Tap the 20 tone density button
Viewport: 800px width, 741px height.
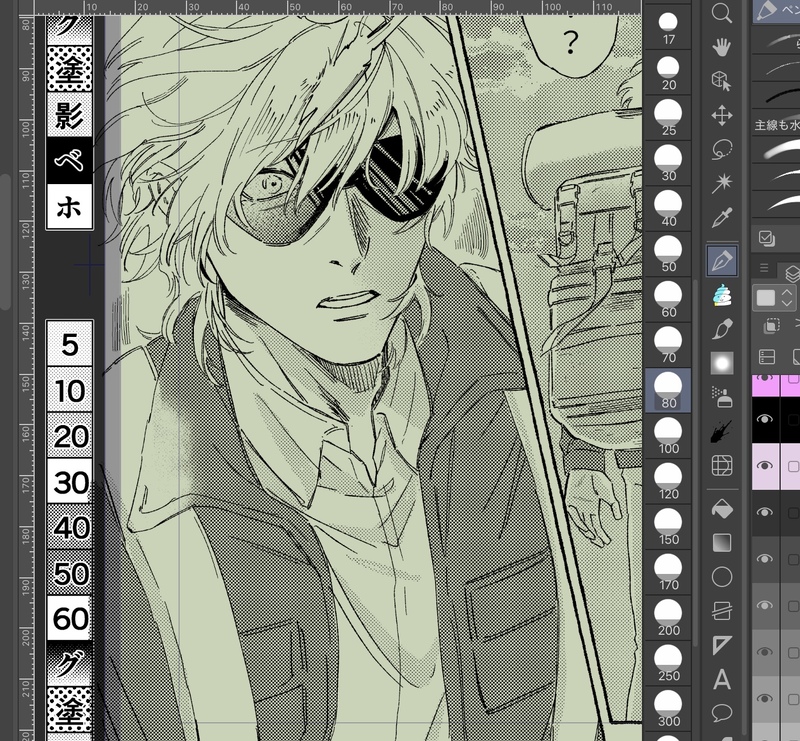point(69,435)
